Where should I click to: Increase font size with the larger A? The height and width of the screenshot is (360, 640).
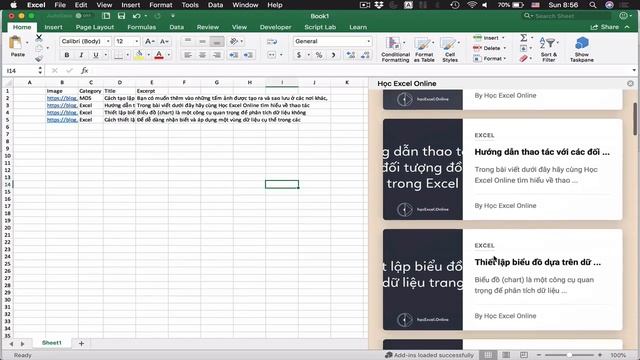coord(149,41)
